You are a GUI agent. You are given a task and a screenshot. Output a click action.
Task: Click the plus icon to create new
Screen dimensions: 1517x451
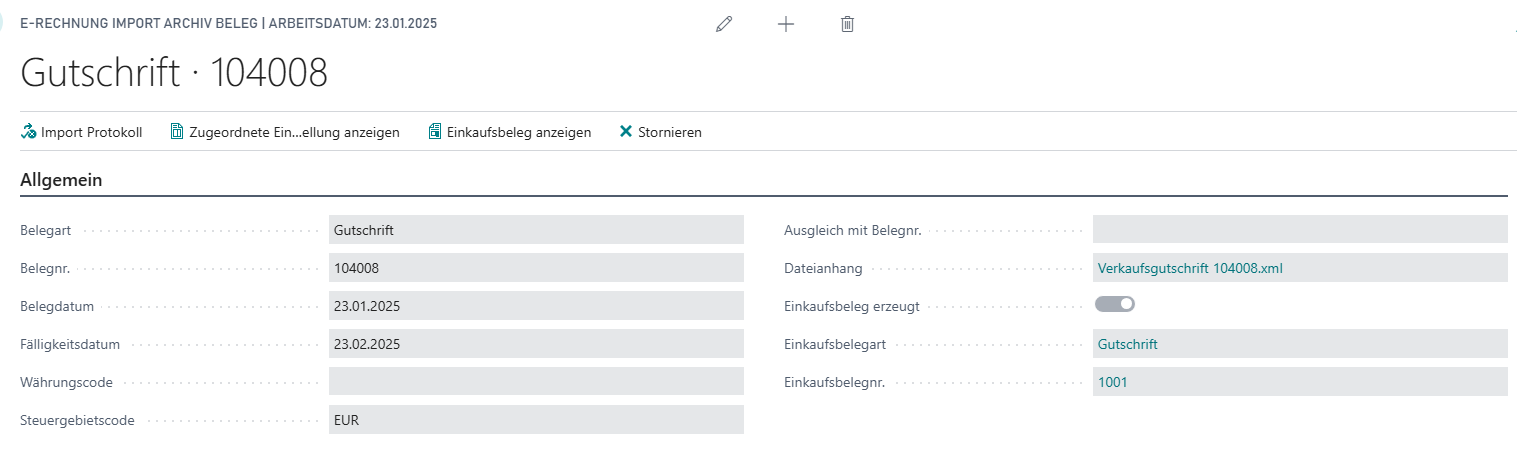pos(786,24)
